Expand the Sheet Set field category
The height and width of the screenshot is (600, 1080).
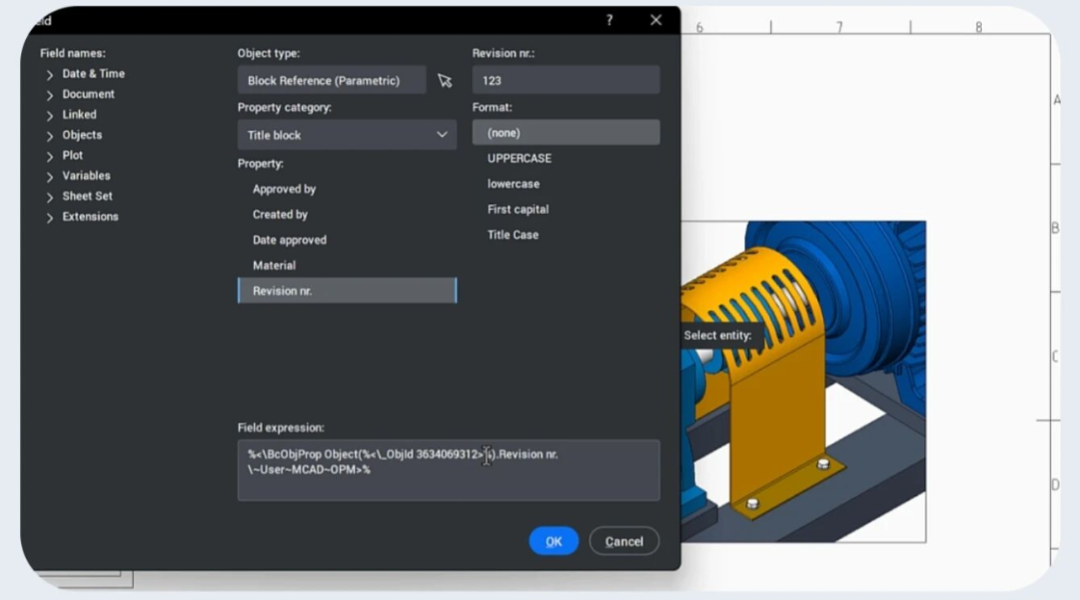pos(50,197)
